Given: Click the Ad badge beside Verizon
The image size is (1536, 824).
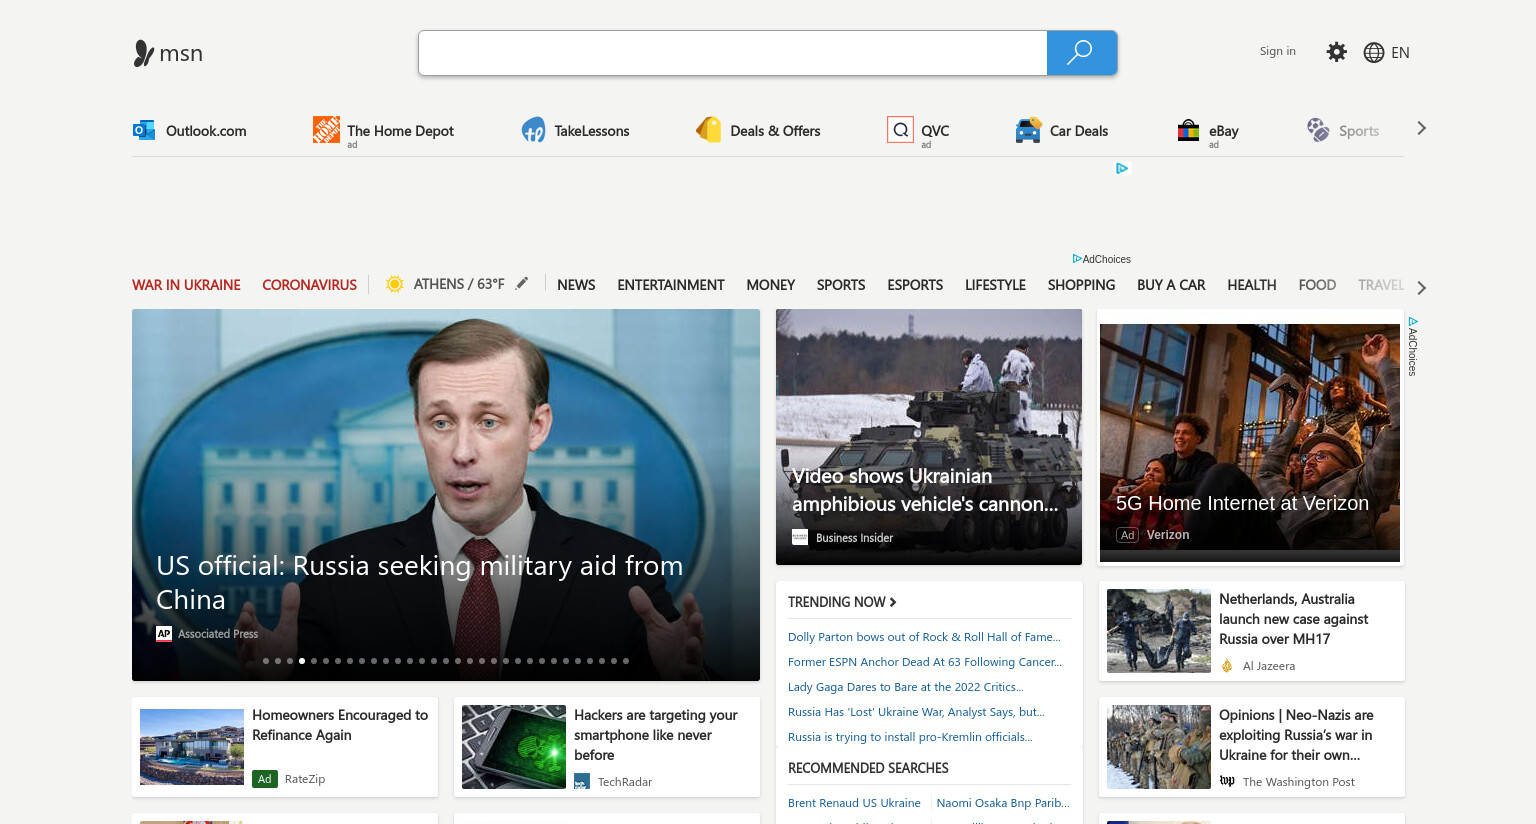Looking at the screenshot, I should pos(1127,535).
